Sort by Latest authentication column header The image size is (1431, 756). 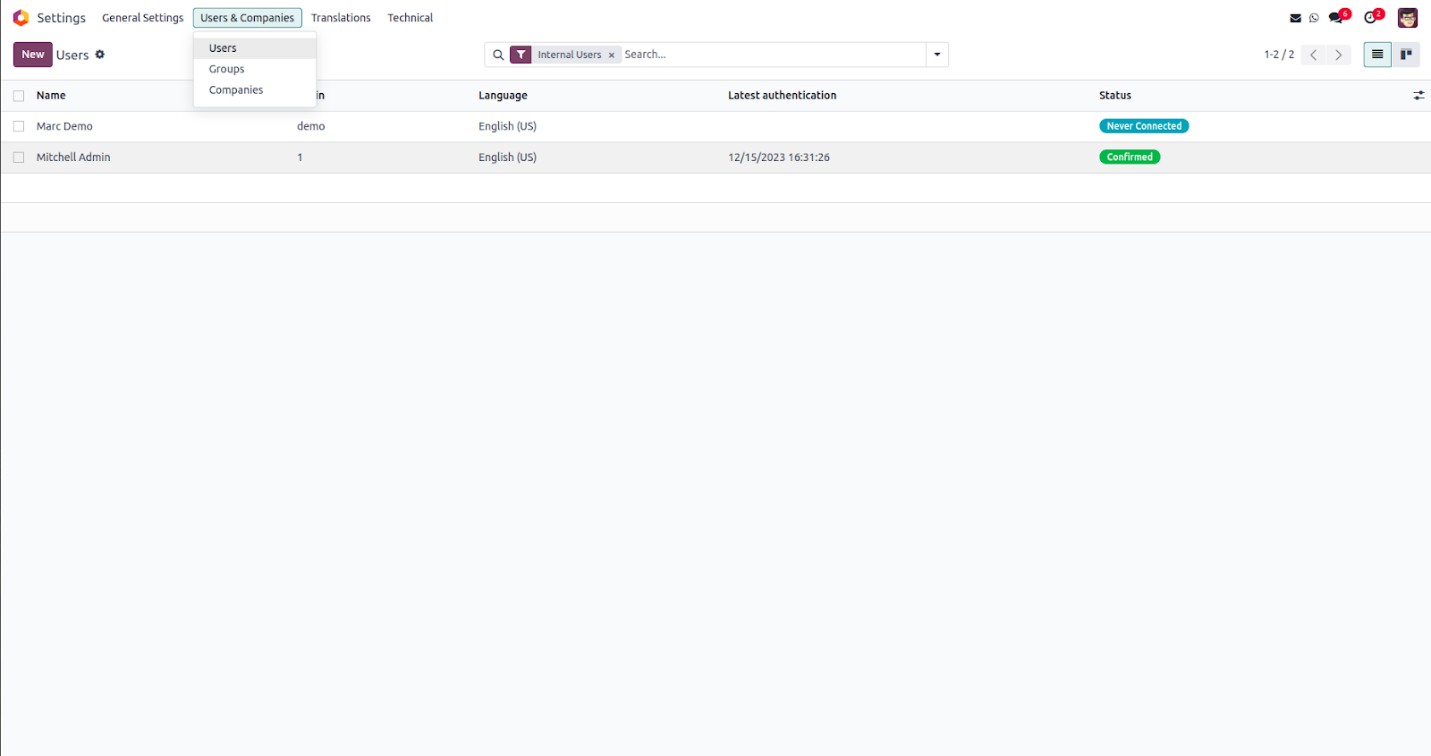pyautogui.click(x=782, y=96)
